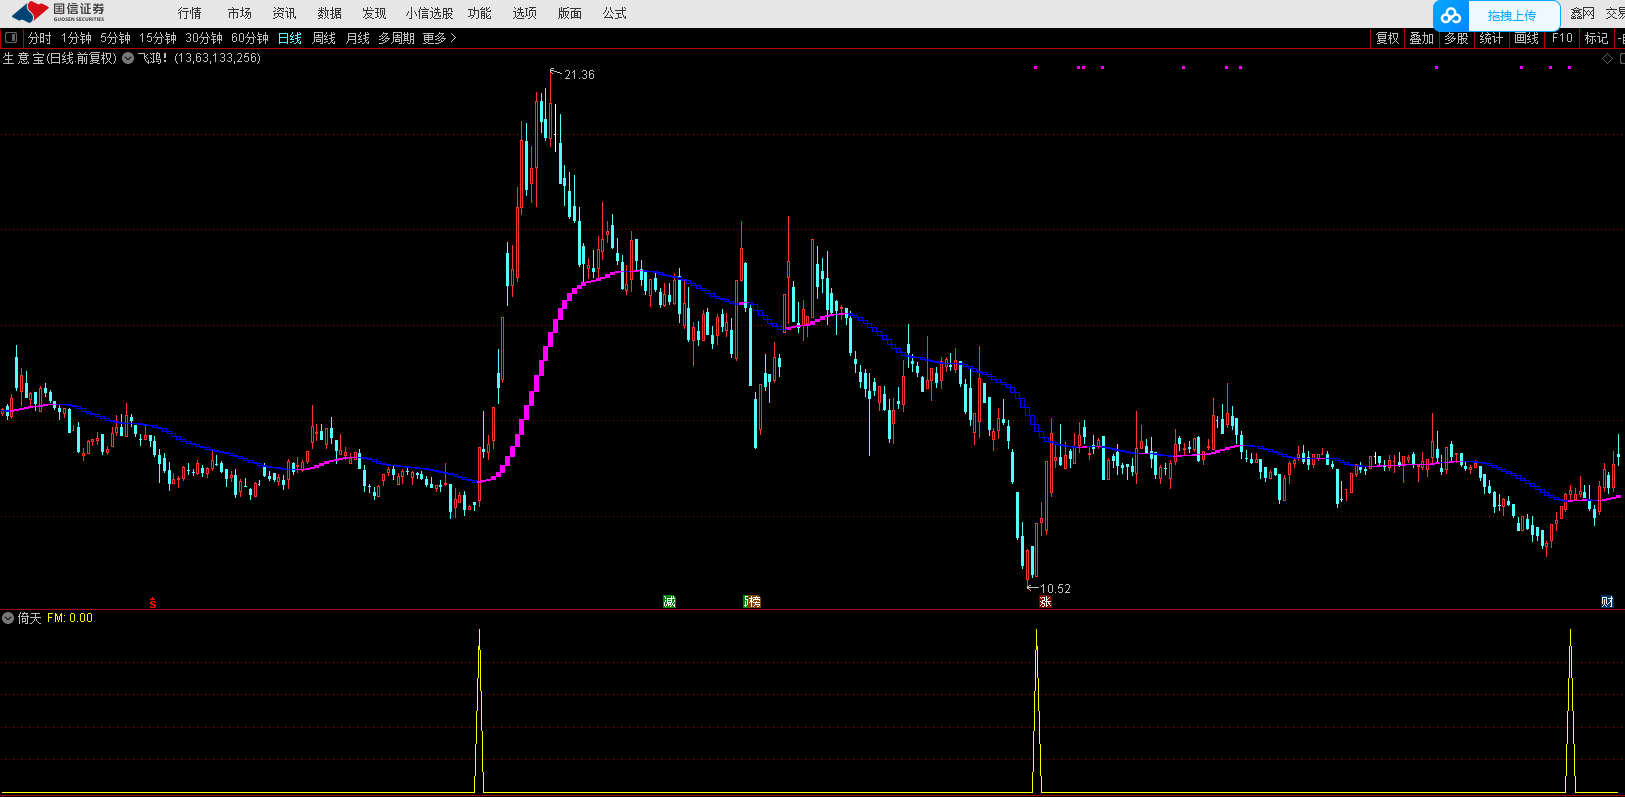Switch to 30分钟 period
Image resolution: width=1625 pixels, height=797 pixels.
tap(204, 38)
